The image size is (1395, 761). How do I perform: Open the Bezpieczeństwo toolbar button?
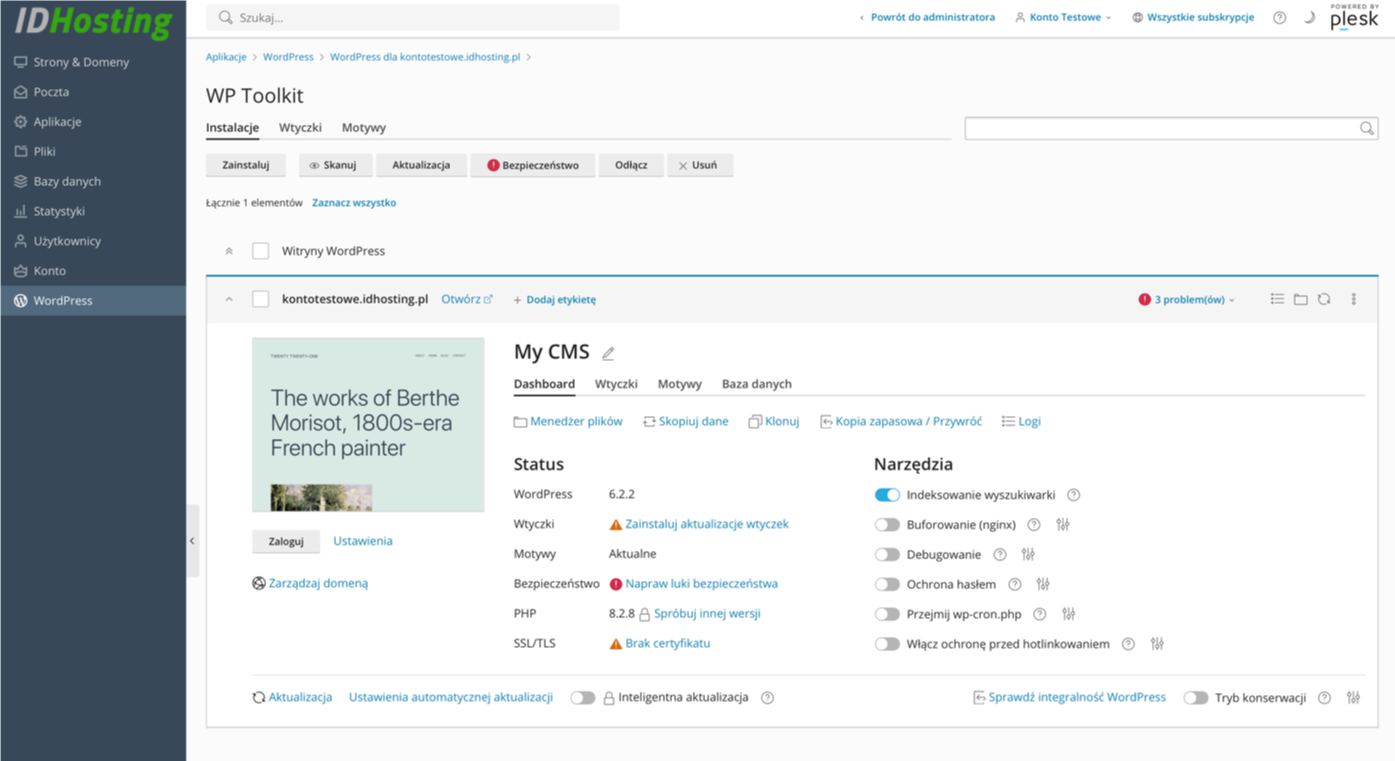533,165
